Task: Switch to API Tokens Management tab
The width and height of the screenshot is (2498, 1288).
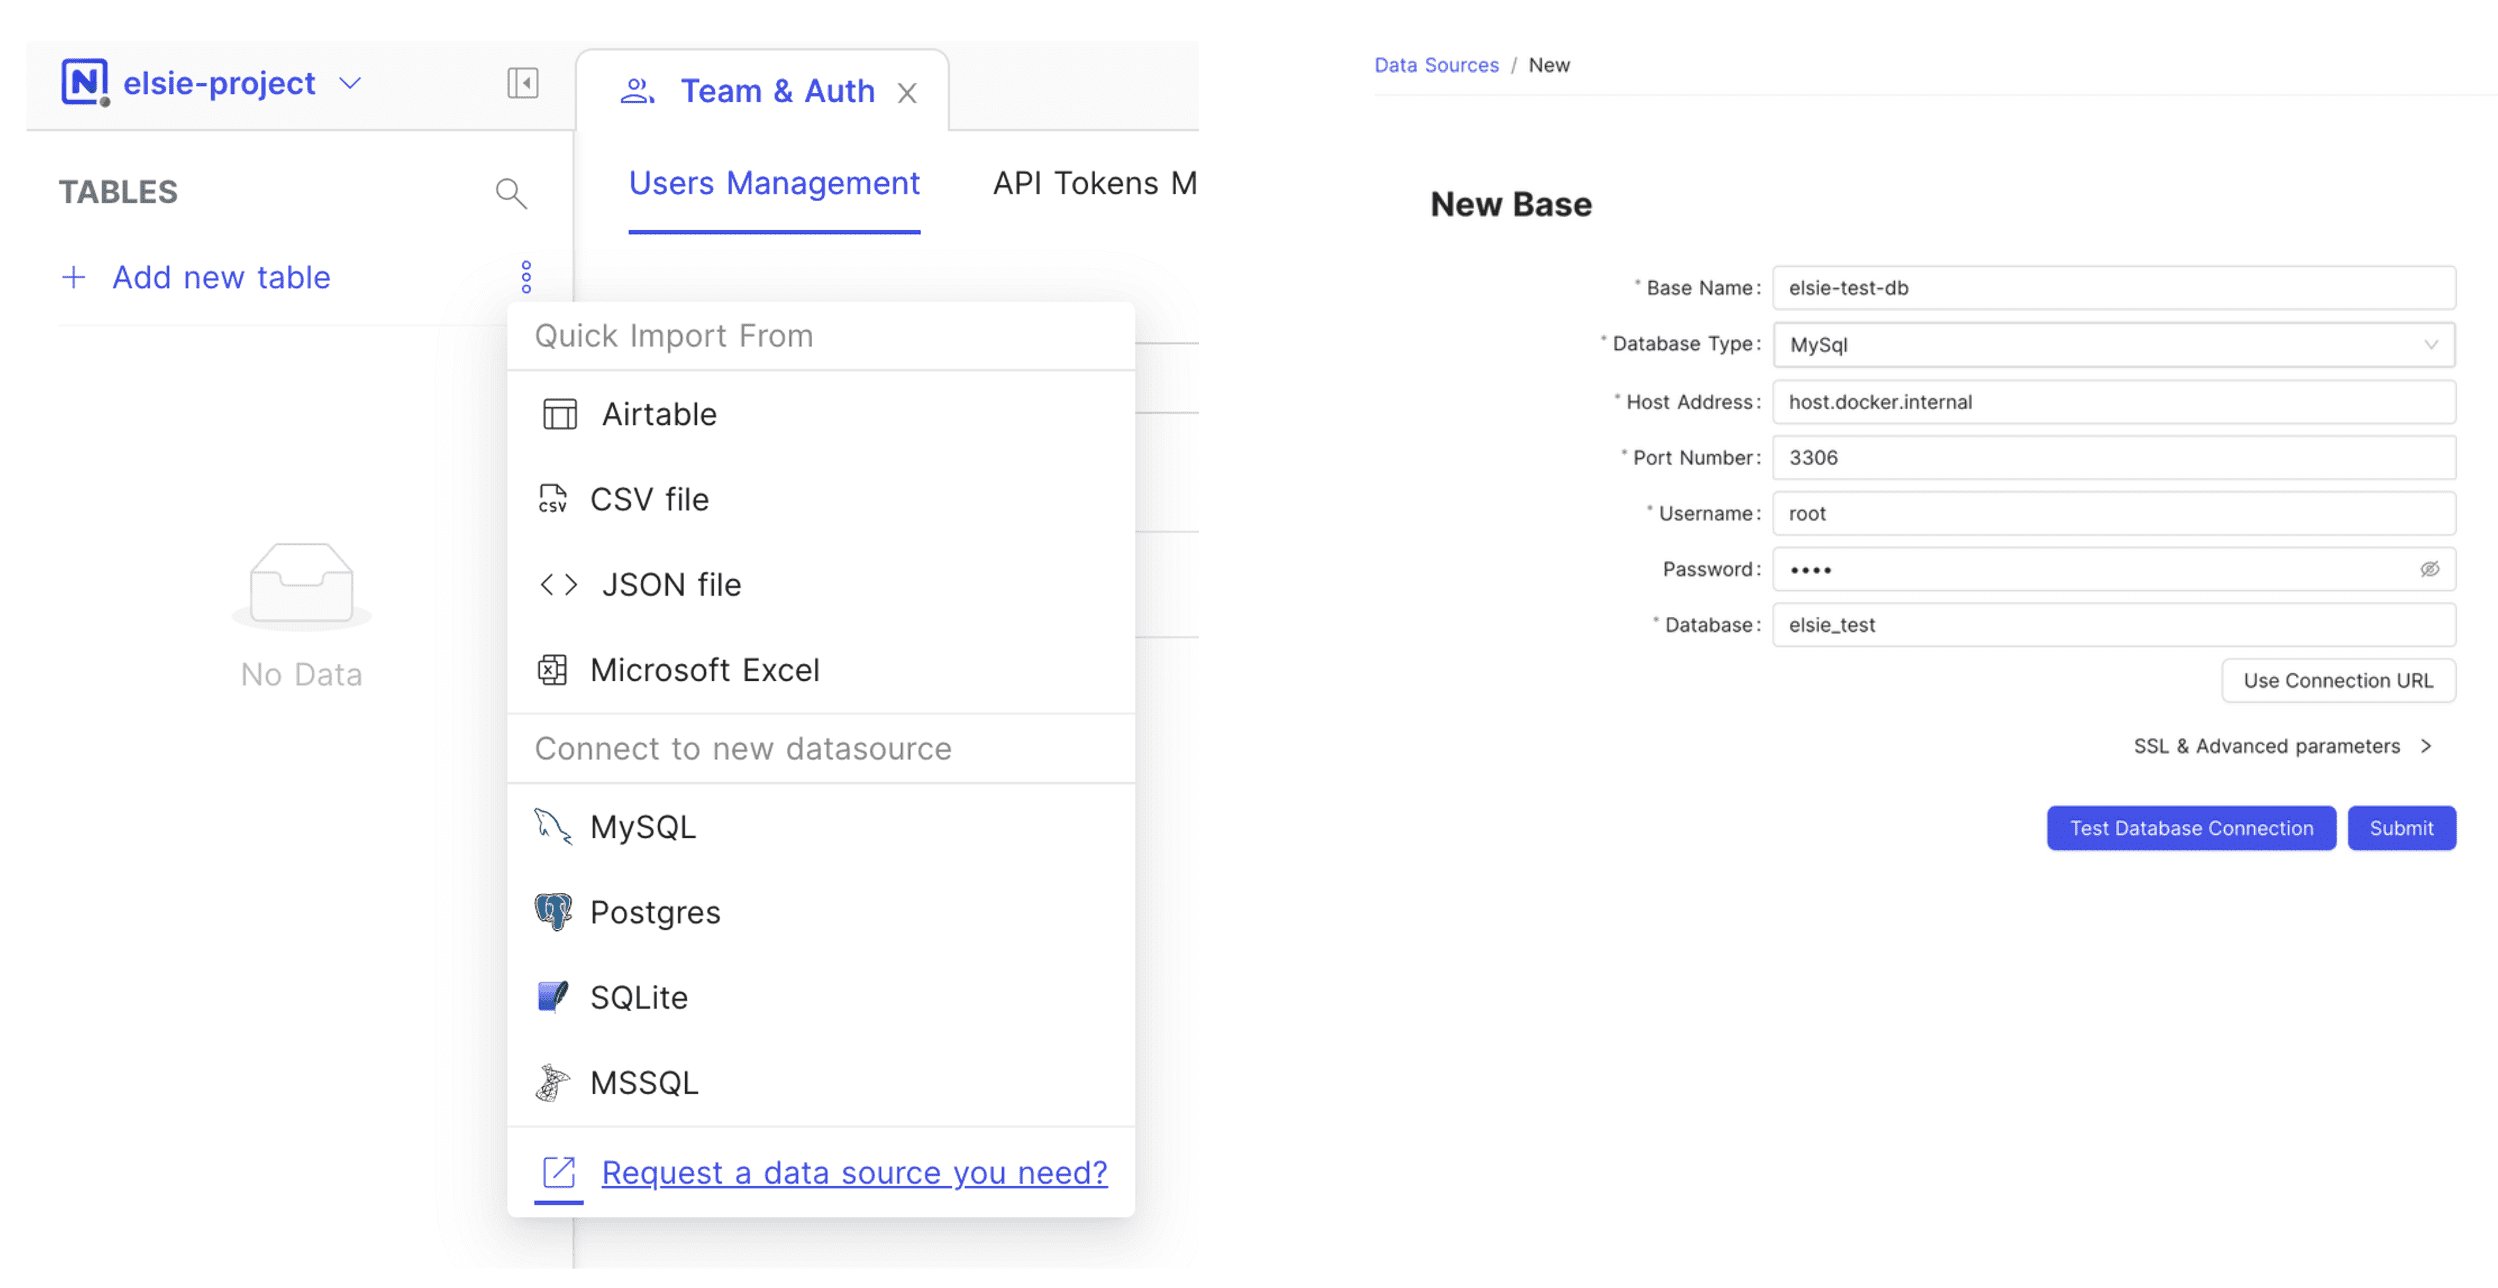Action: pos(1093,184)
